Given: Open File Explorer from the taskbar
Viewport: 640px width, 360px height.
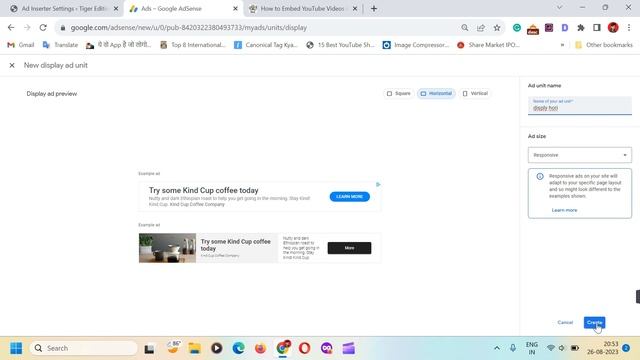Looking at the screenshot, I should coord(194,349).
